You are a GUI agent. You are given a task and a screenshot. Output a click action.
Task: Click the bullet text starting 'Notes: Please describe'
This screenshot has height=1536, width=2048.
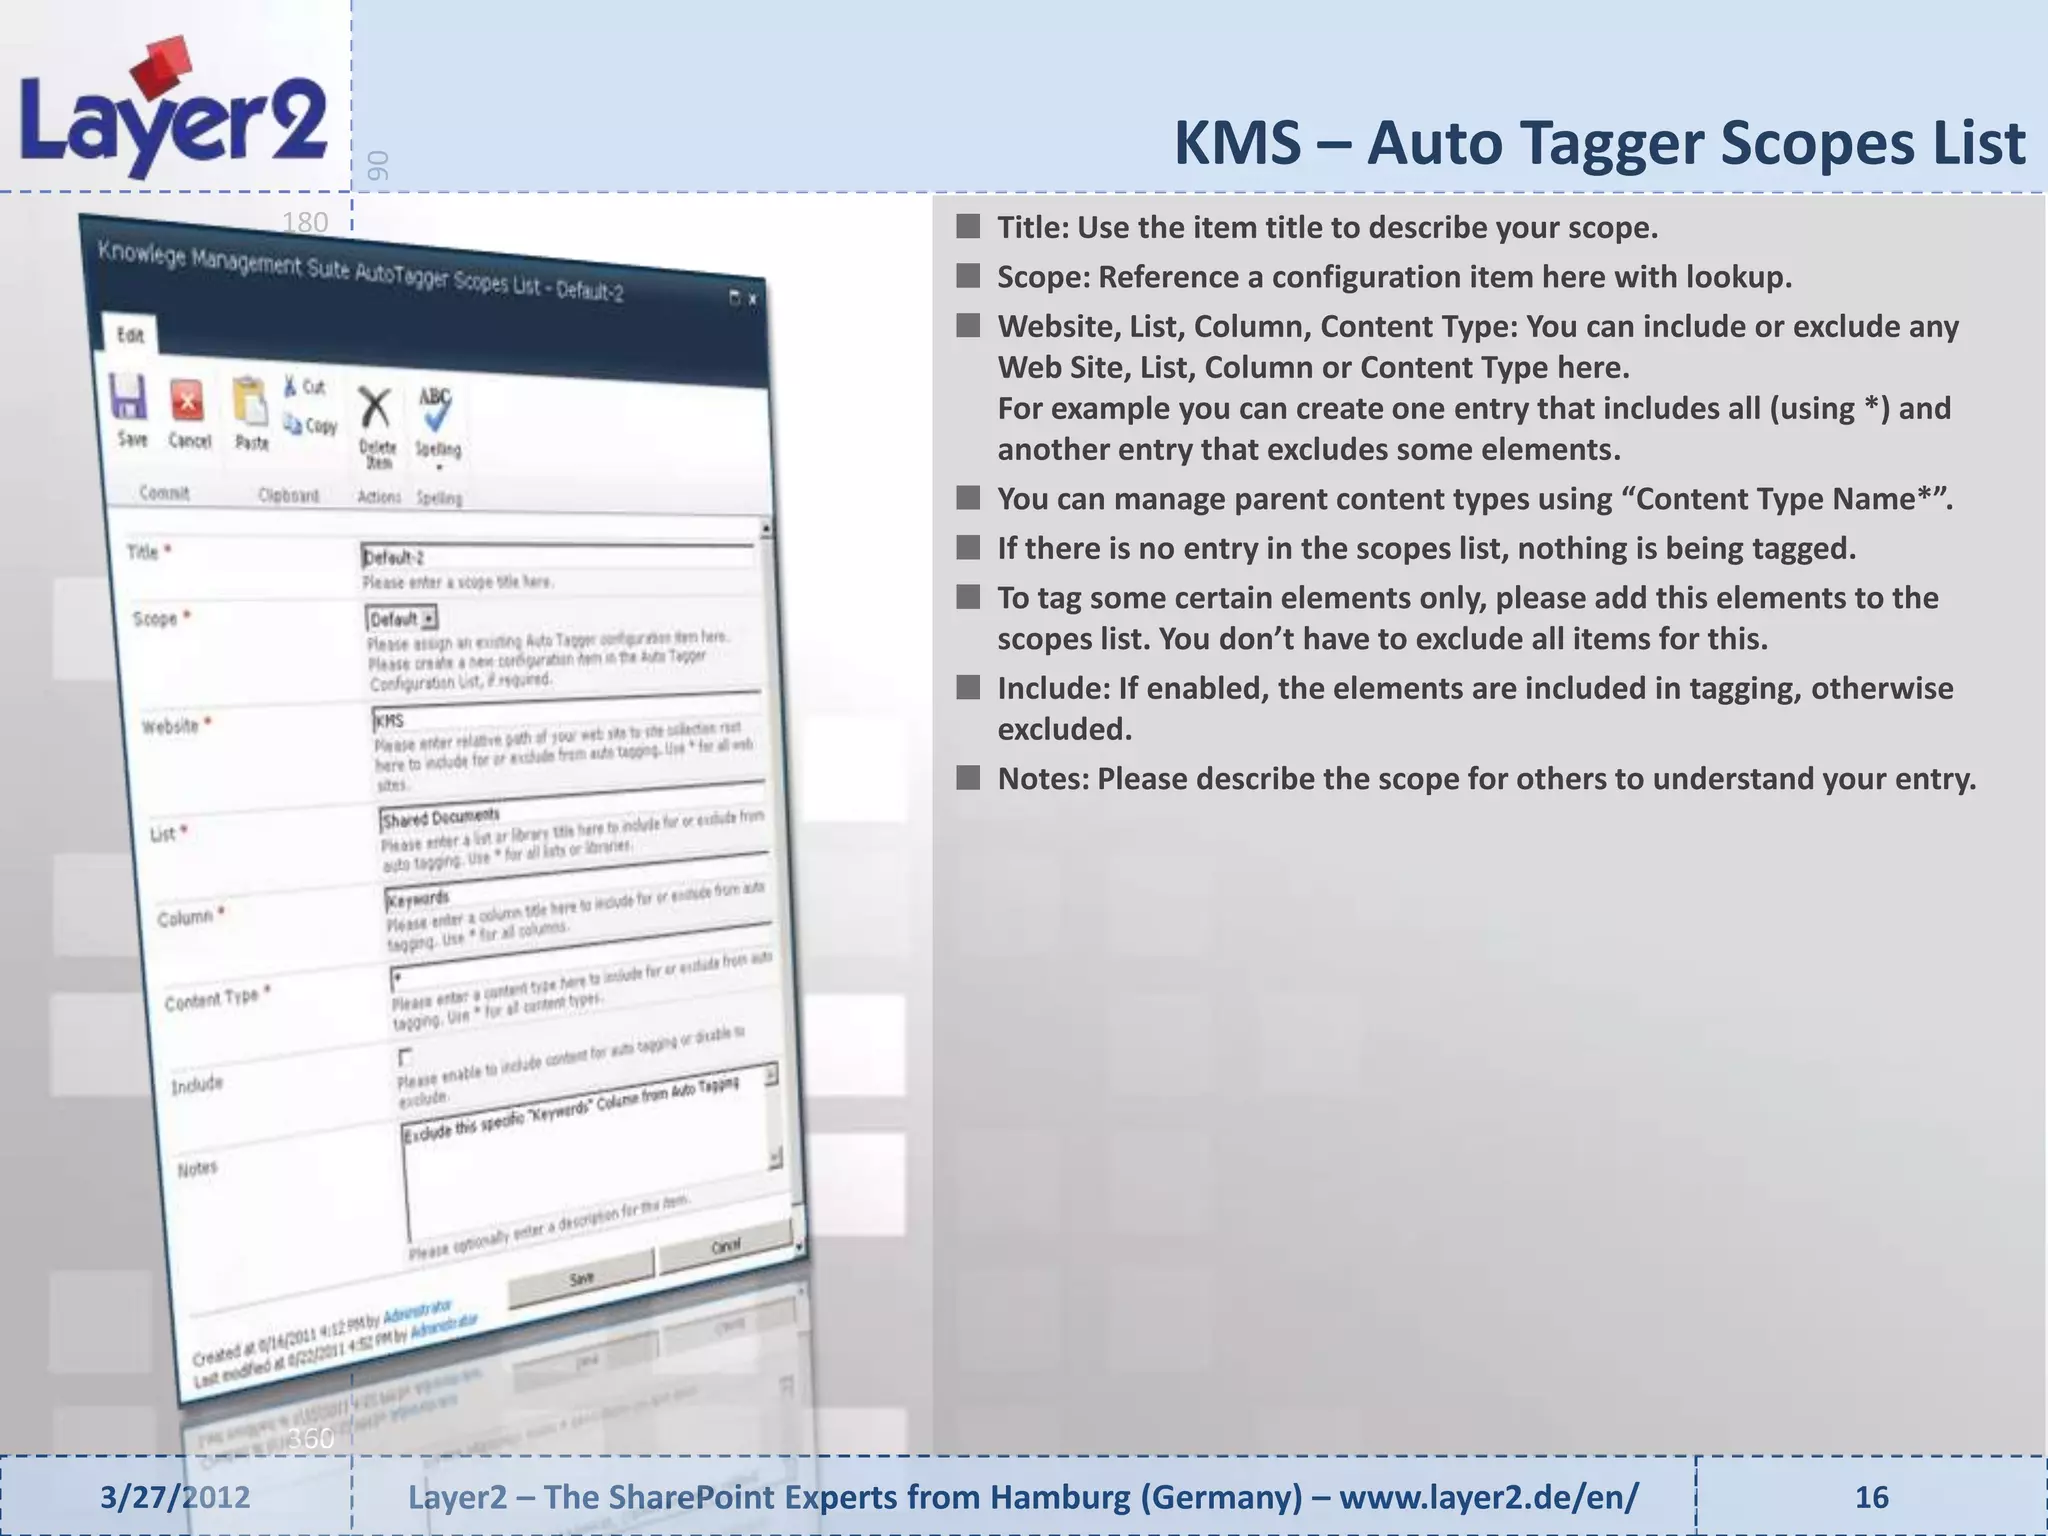[1486, 778]
